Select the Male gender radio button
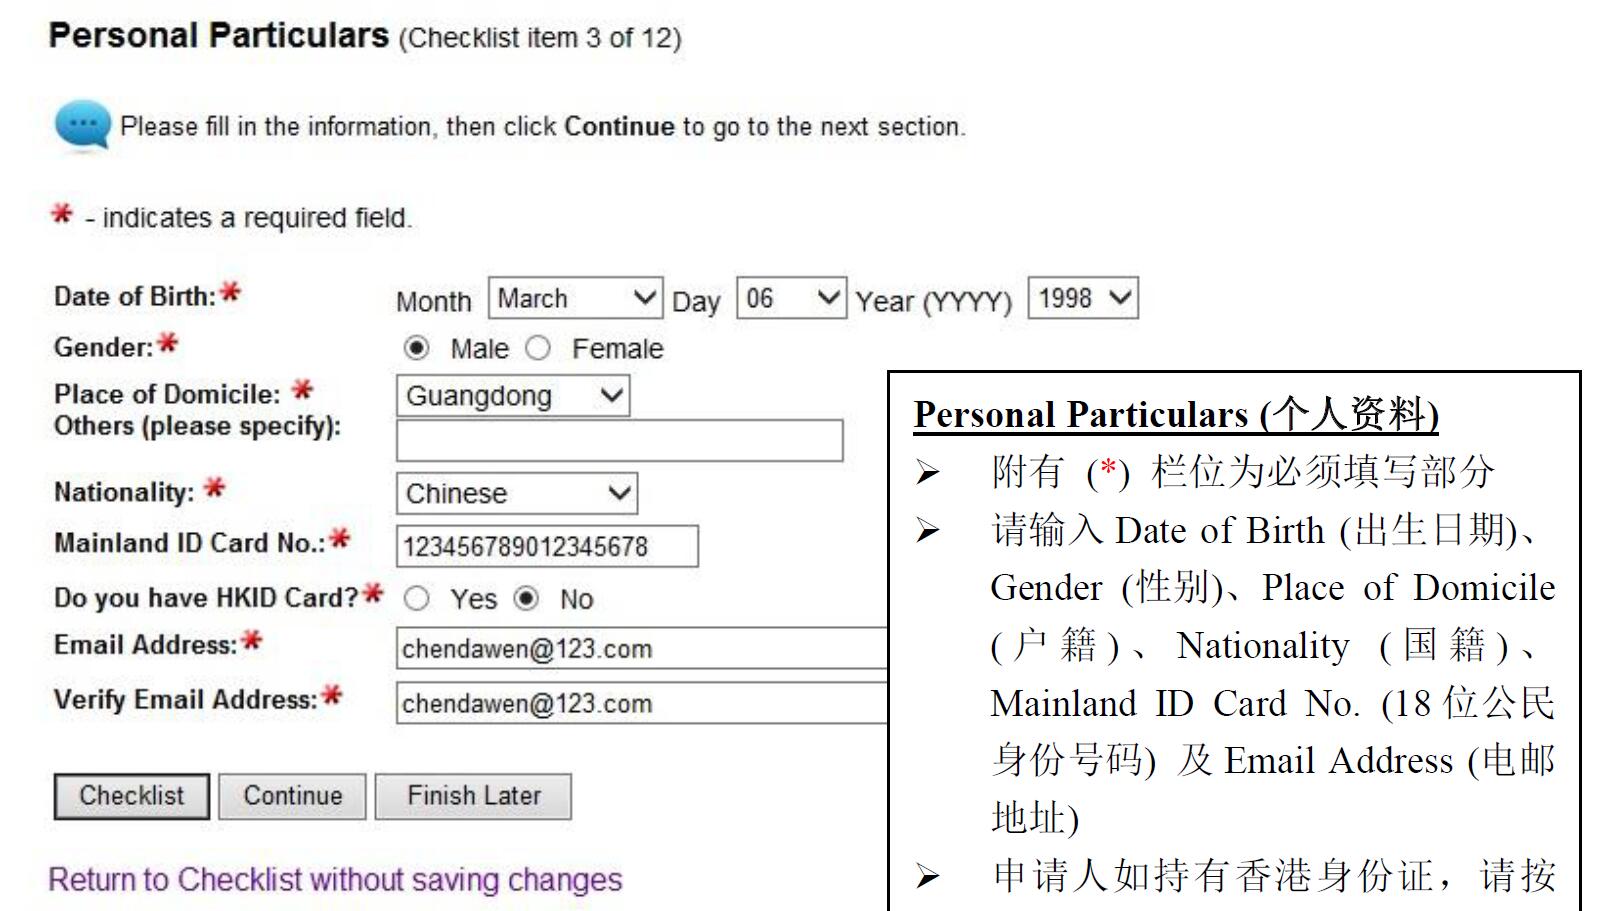 click(x=416, y=348)
